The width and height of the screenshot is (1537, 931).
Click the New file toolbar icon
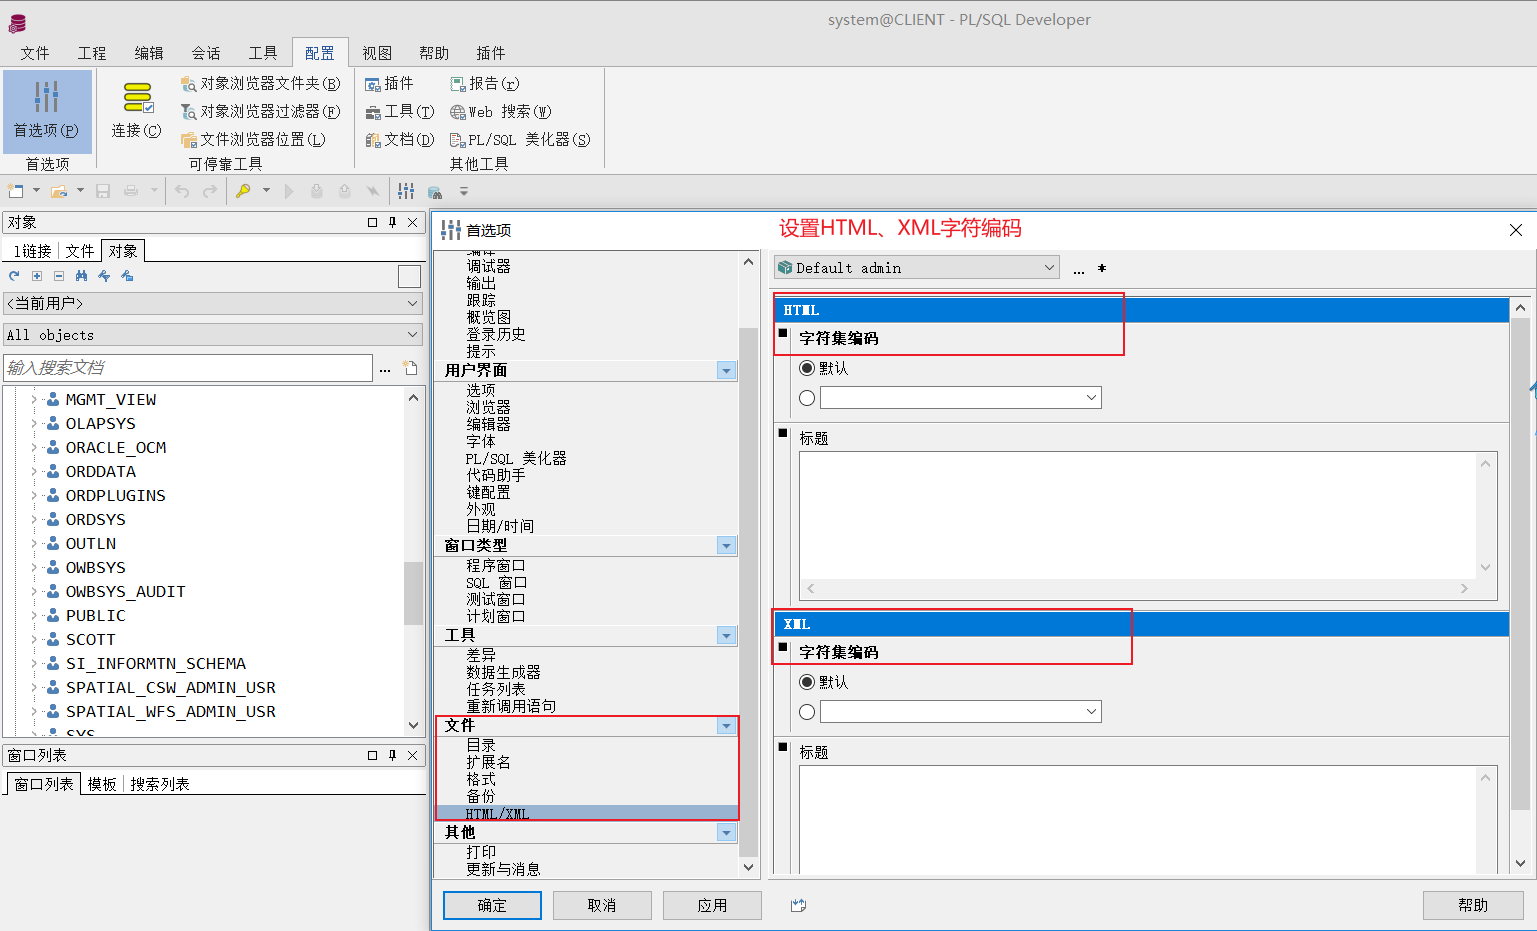16,191
